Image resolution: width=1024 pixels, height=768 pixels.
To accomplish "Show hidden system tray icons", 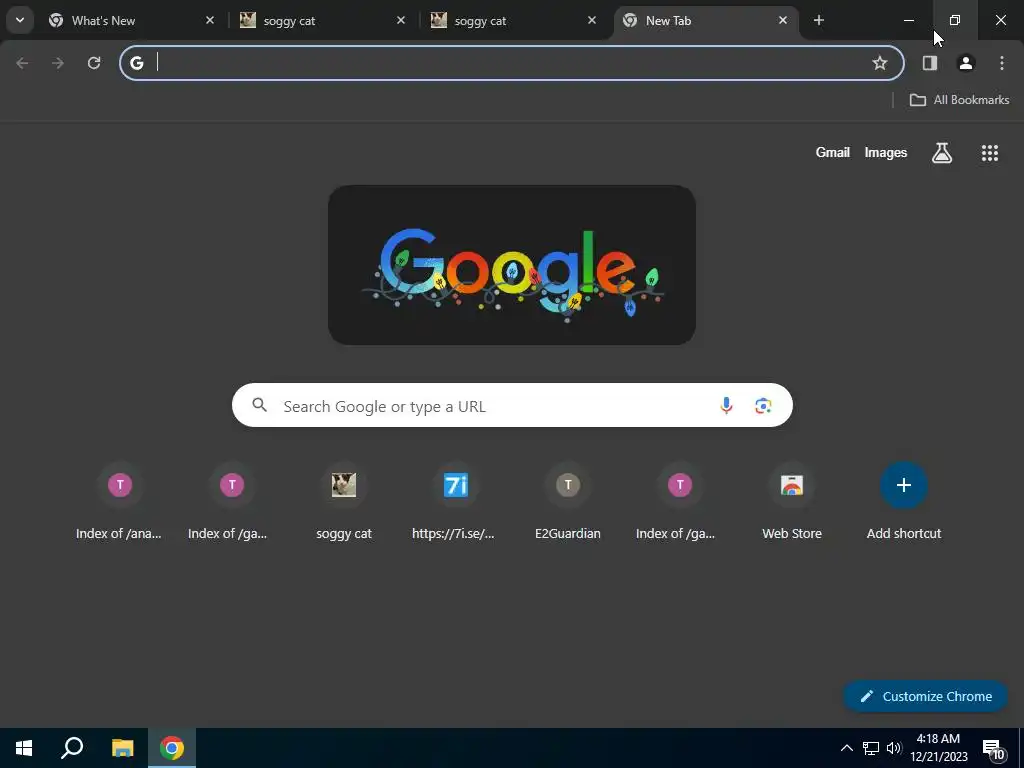I will pyautogui.click(x=846, y=748).
